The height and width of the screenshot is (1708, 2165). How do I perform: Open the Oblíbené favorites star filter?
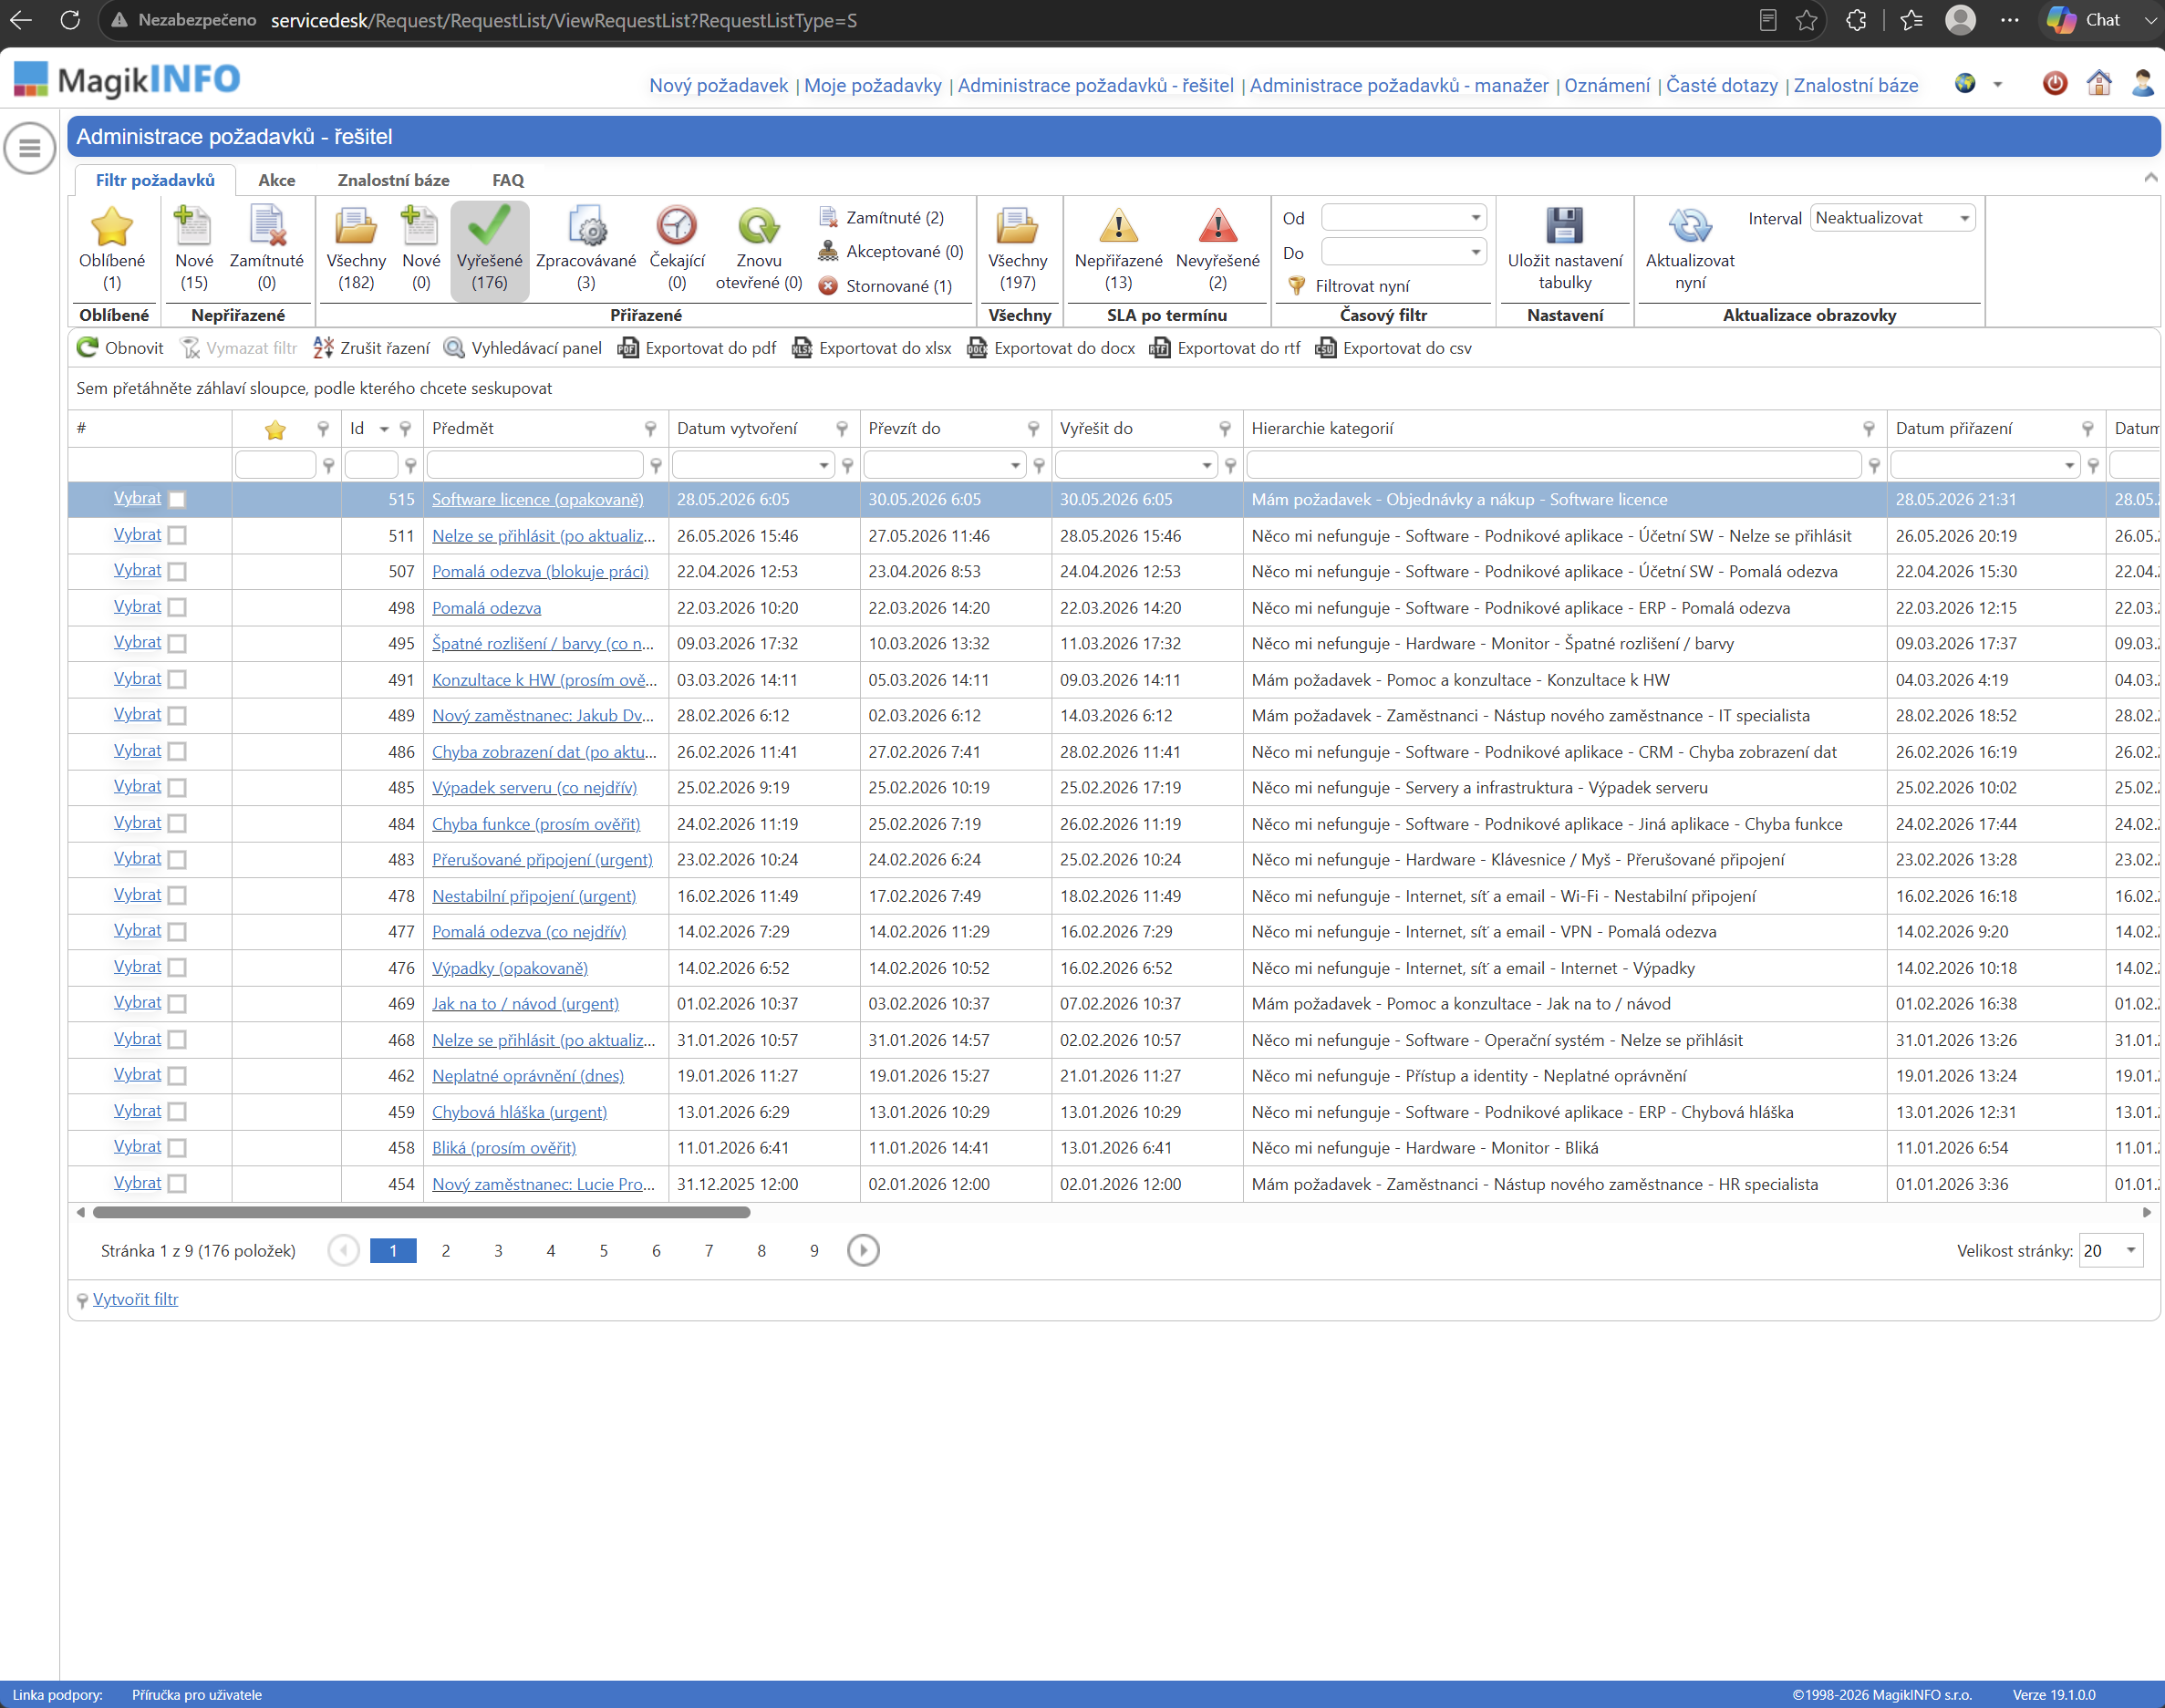[112, 226]
